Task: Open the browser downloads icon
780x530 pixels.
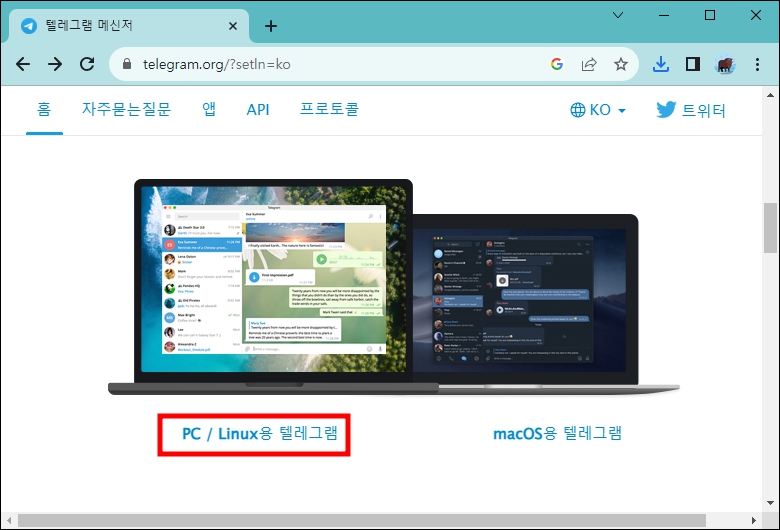Action: coord(661,64)
